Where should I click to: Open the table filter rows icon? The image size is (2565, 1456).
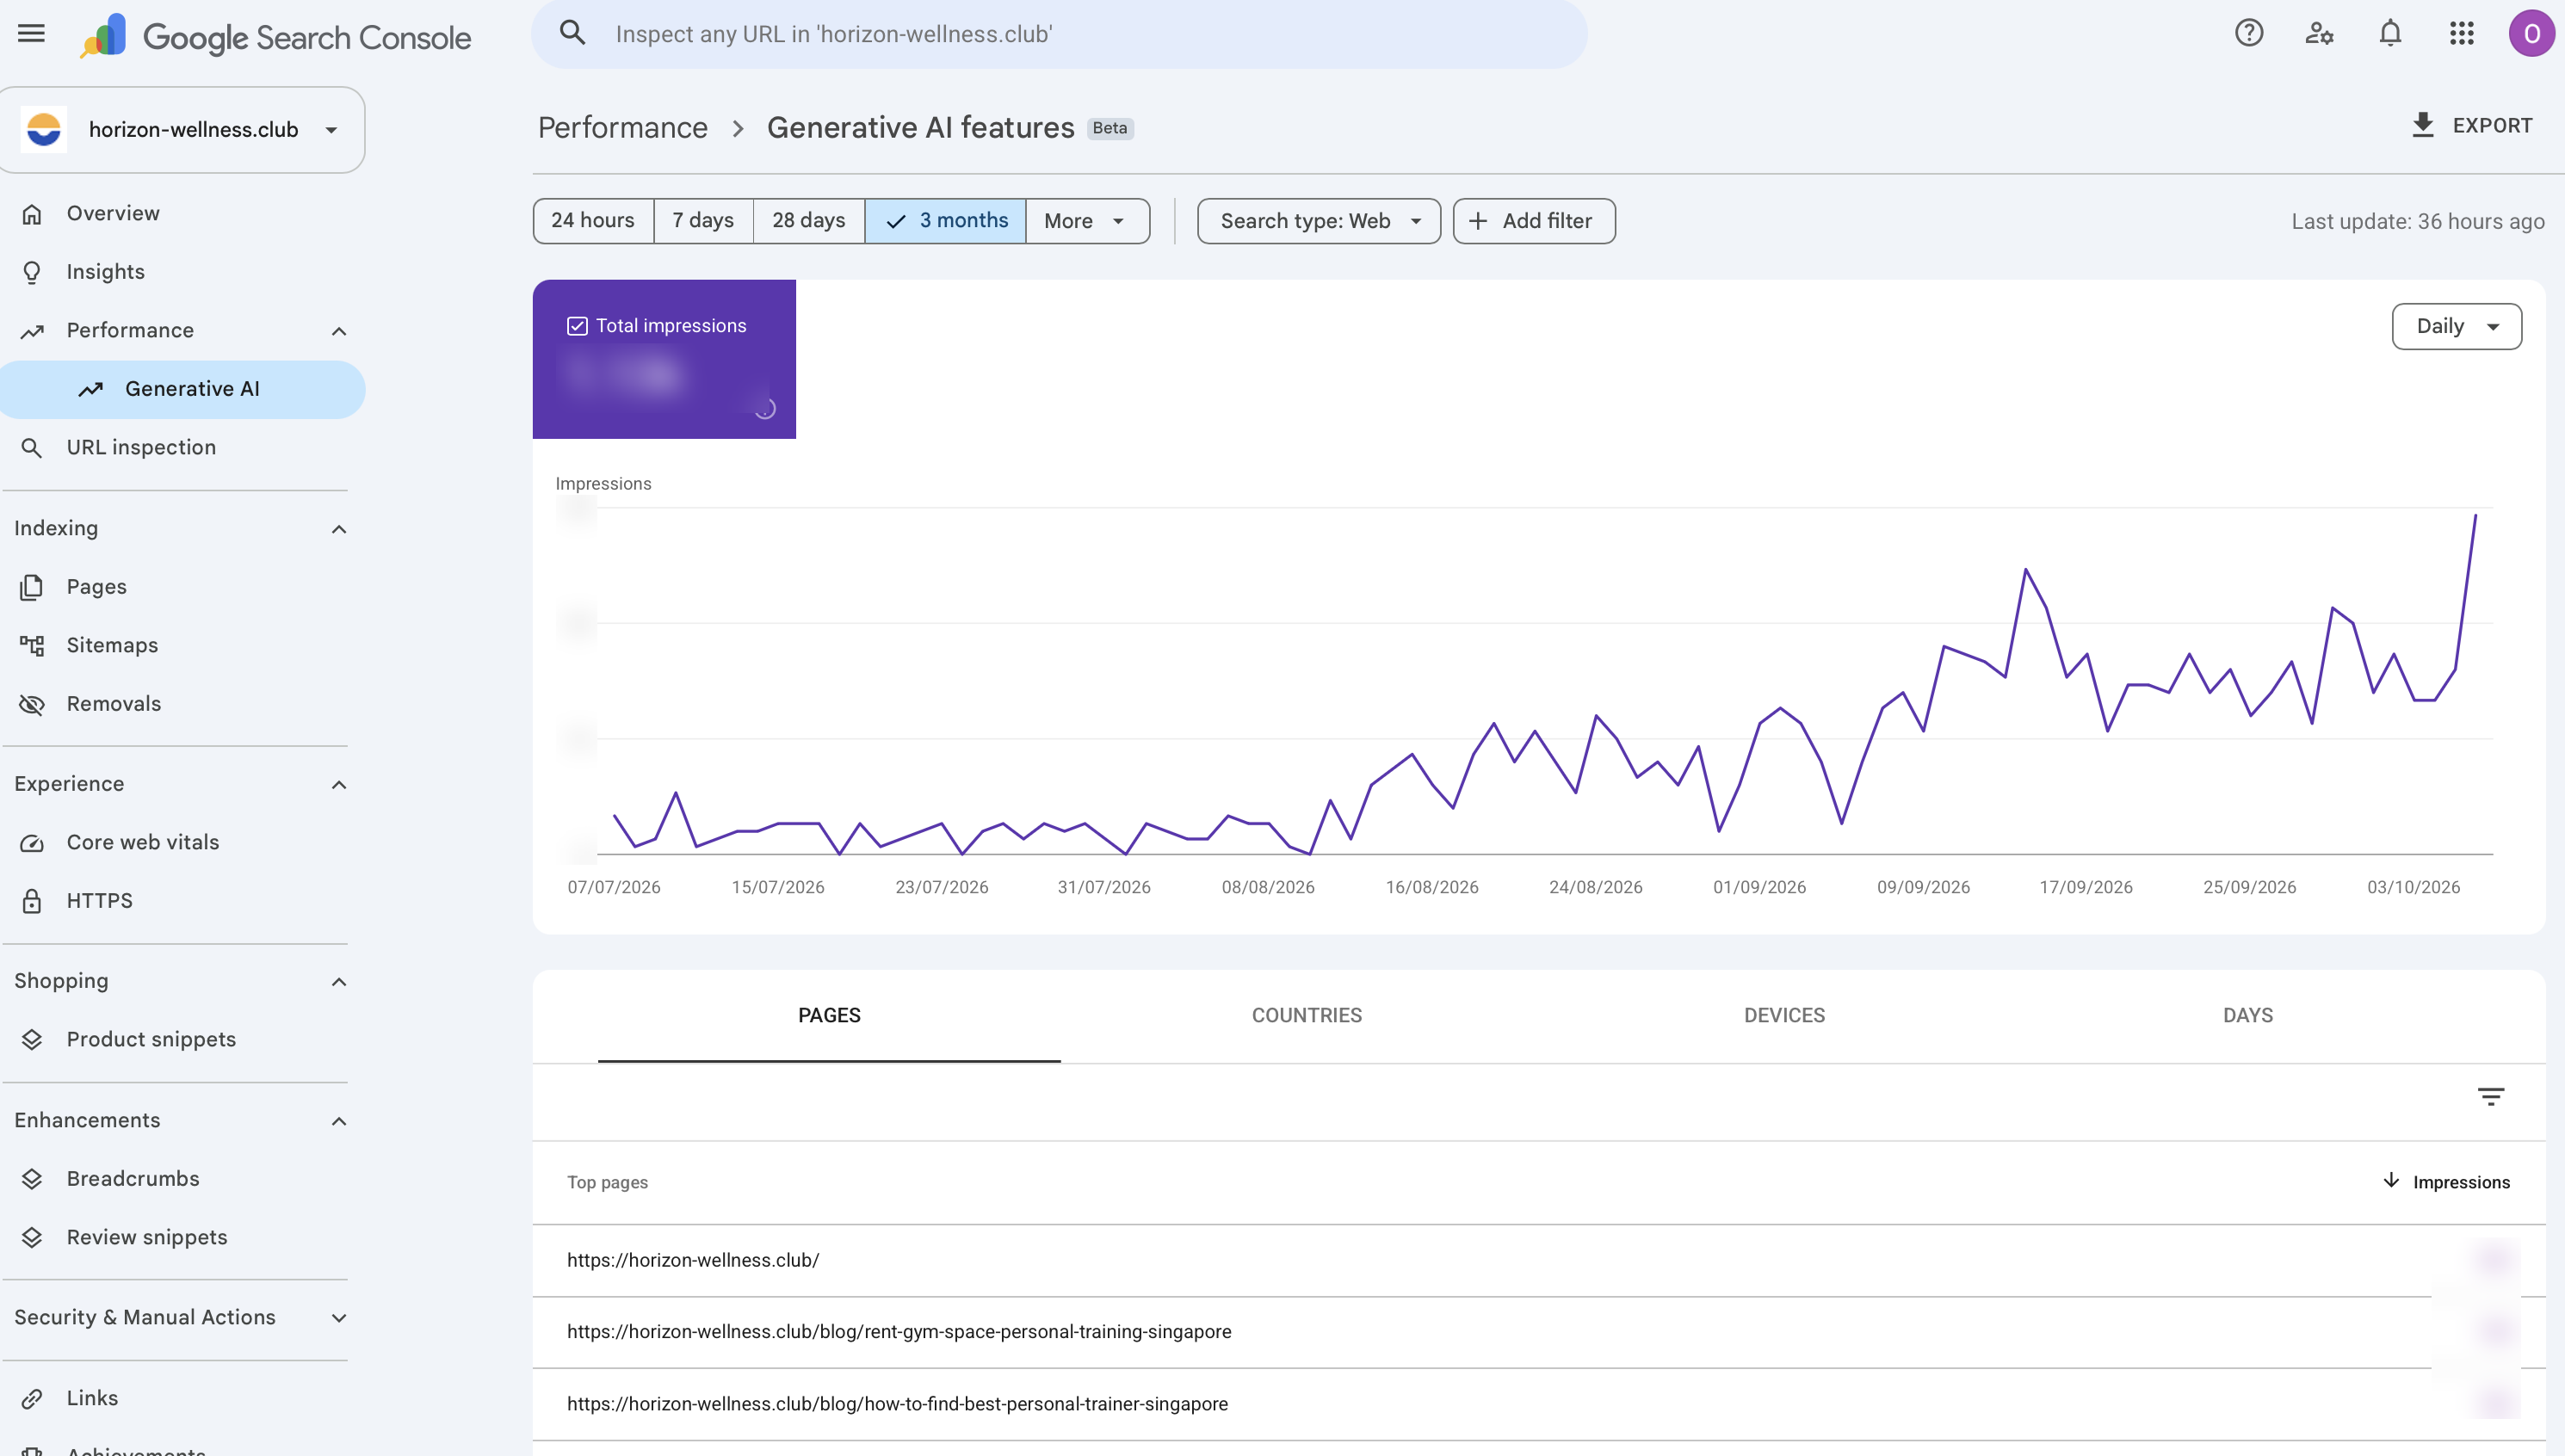tap(2490, 1097)
